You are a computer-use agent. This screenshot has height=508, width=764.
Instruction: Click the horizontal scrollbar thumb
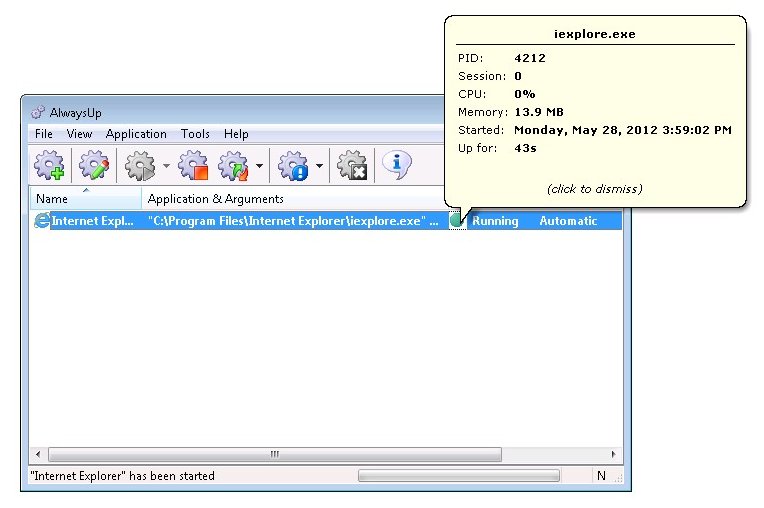[x=275, y=454]
